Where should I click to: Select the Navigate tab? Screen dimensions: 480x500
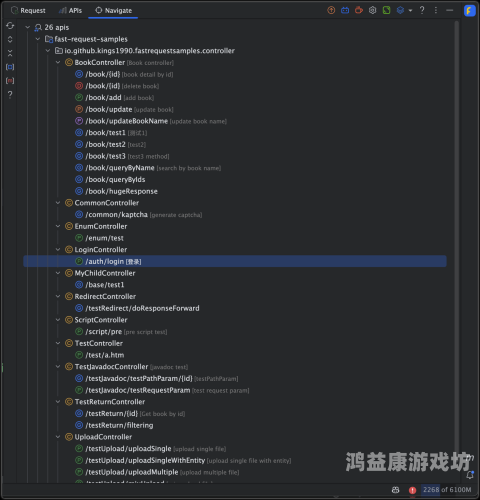click(113, 10)
